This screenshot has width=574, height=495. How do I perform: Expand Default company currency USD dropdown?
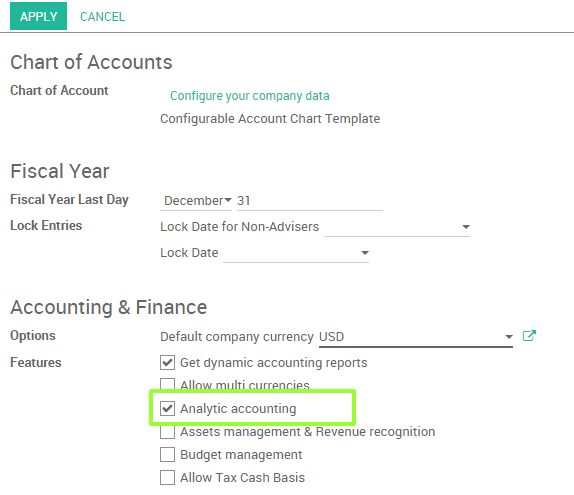coord(508,336)
